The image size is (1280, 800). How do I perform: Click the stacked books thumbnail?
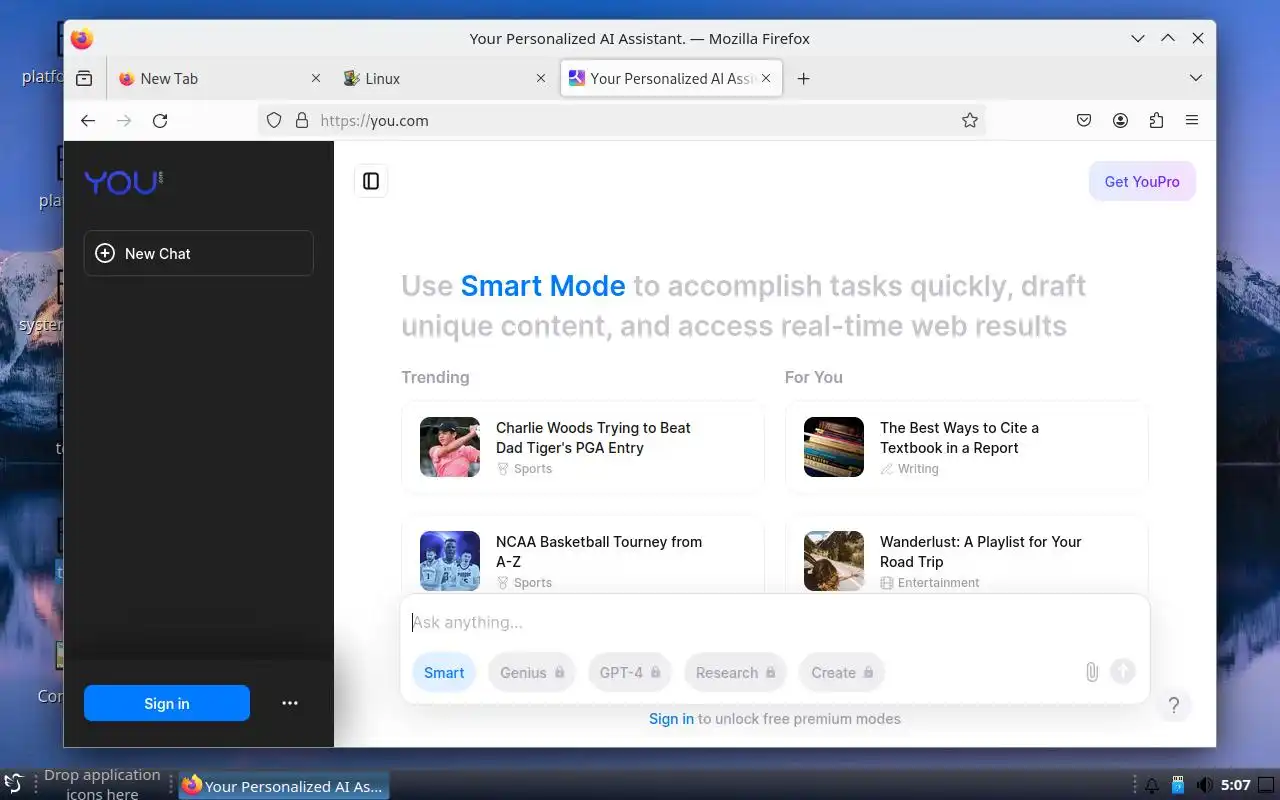coord(834,447)
